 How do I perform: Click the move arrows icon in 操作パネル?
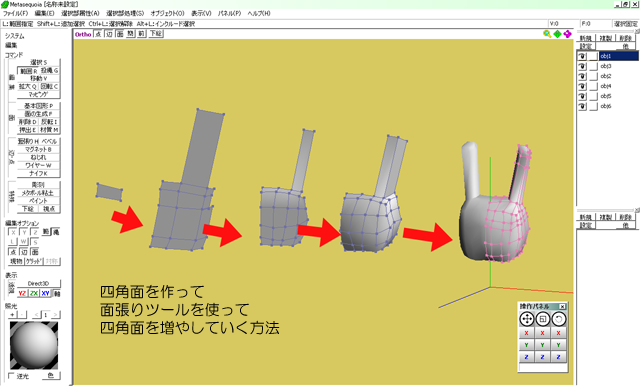tap(527, 319)
